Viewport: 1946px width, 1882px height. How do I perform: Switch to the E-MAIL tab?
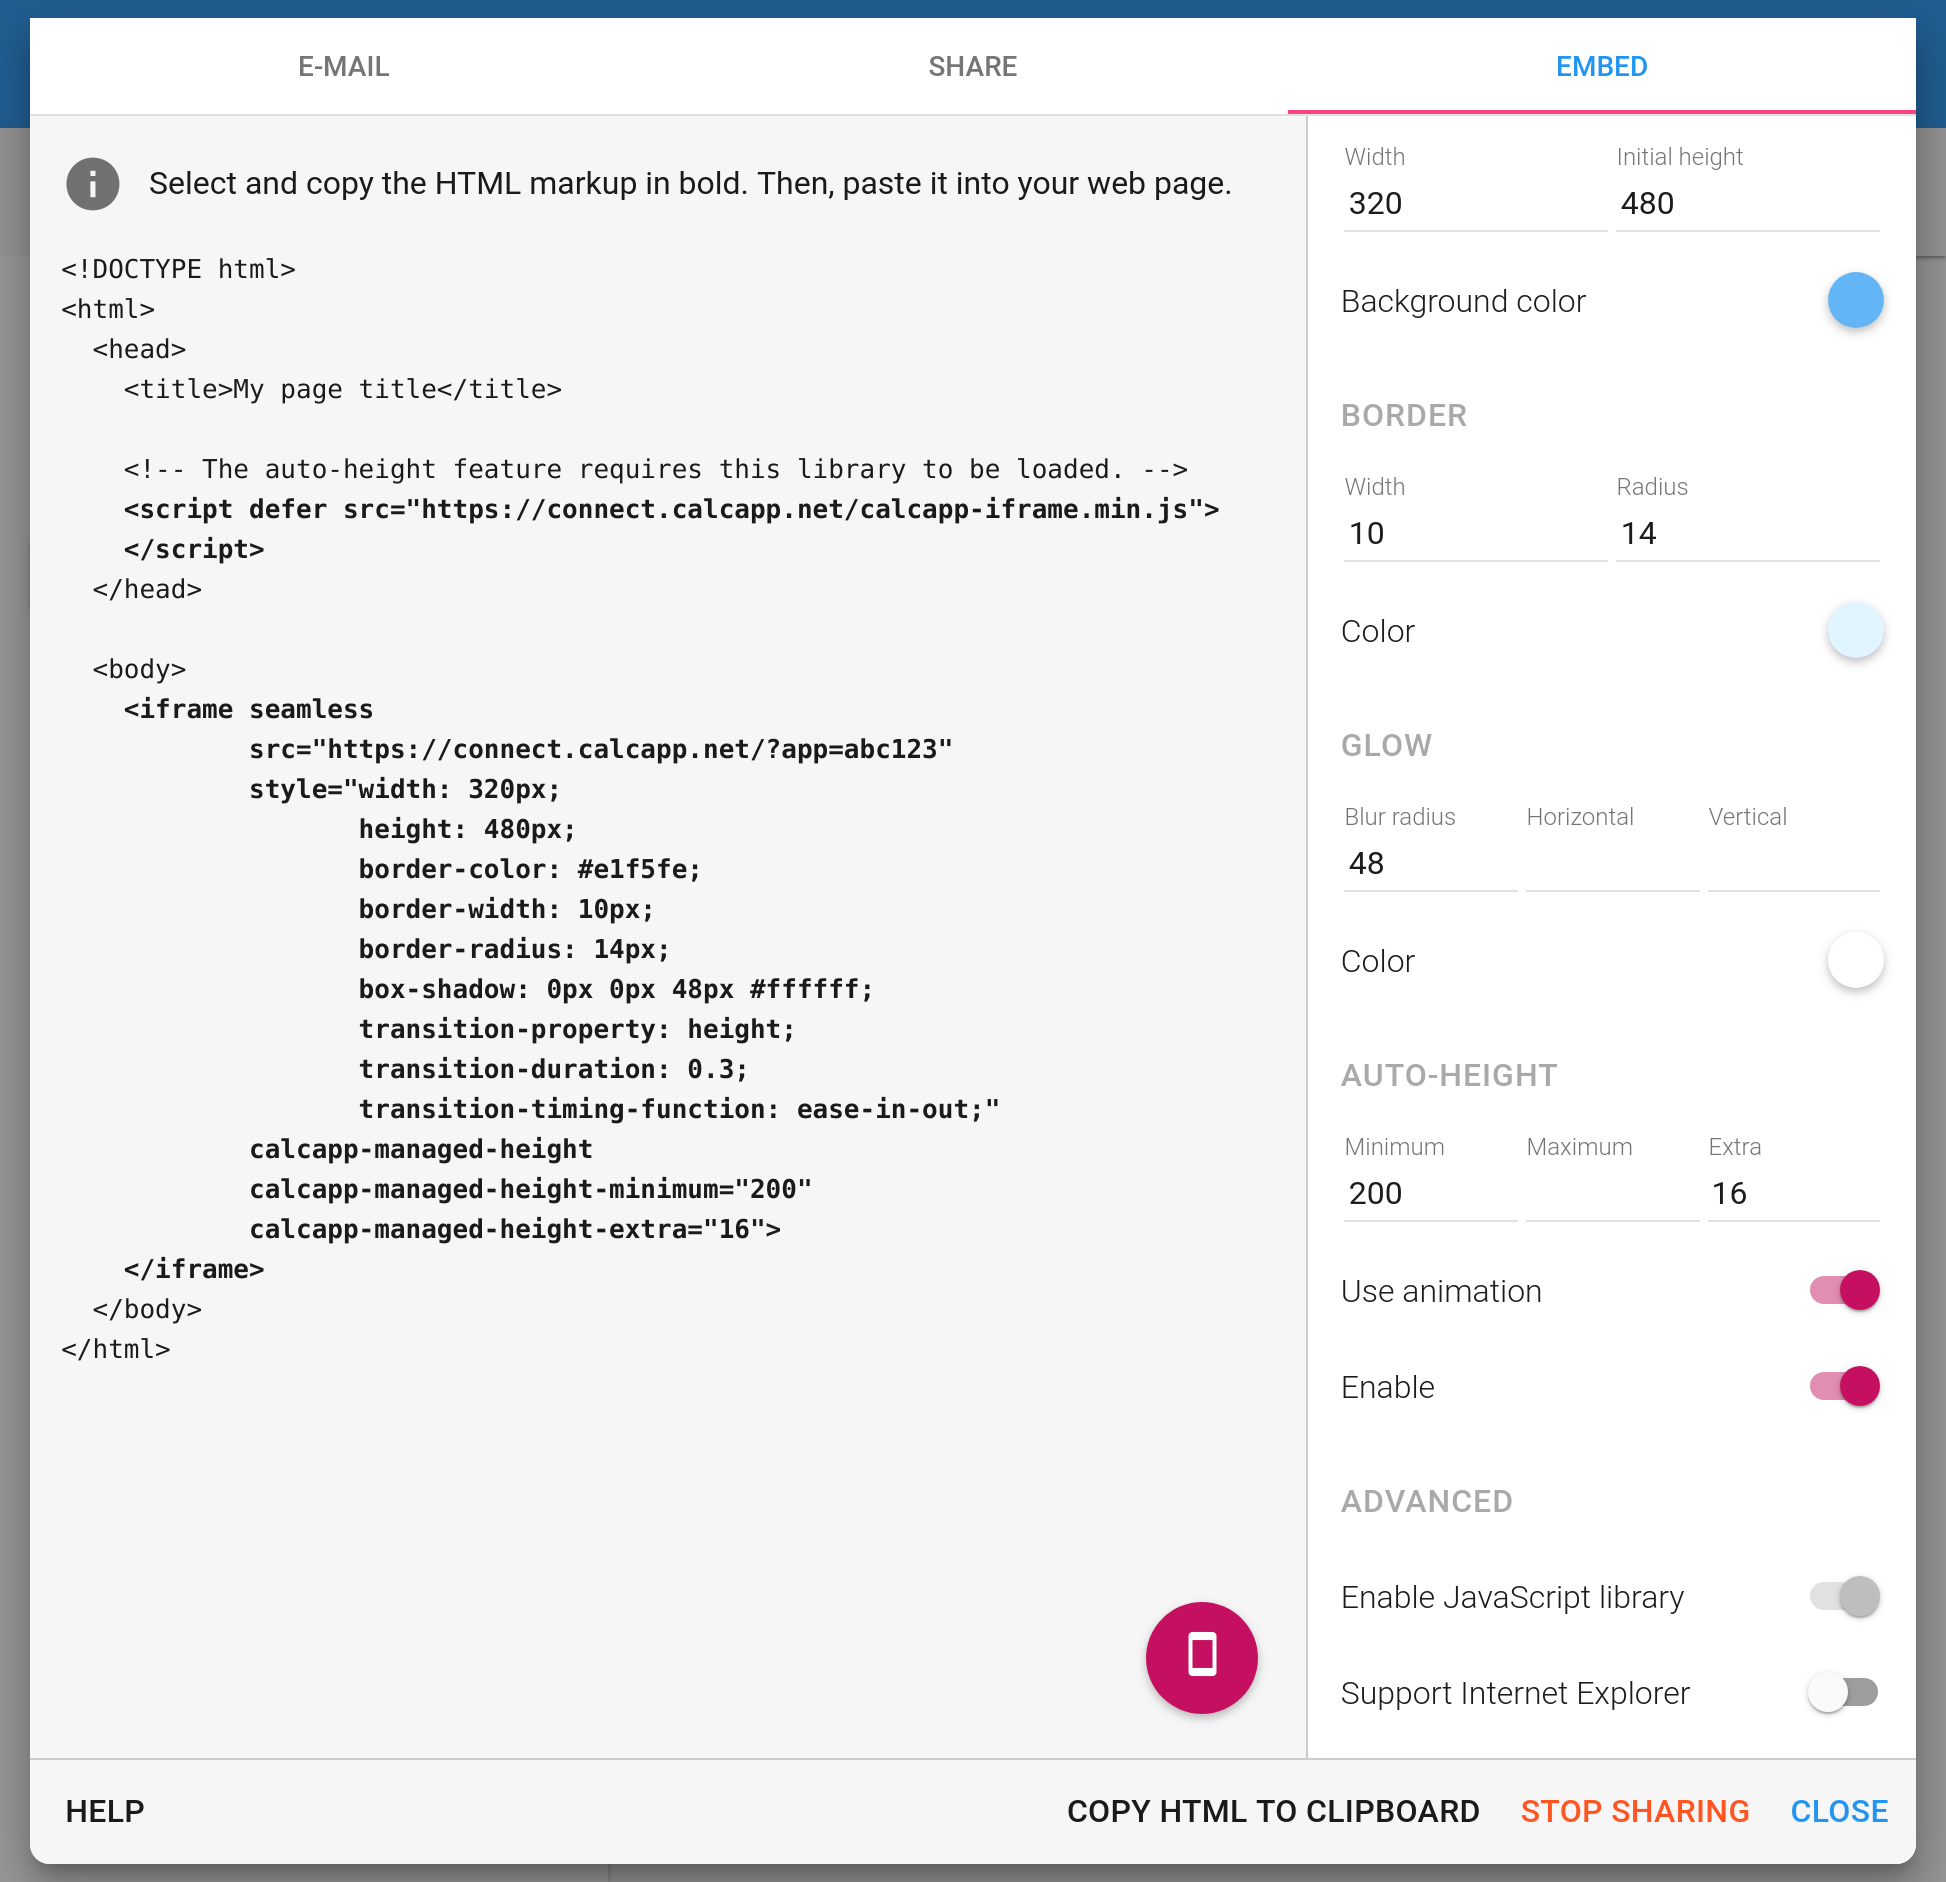[x=344, y=66]
